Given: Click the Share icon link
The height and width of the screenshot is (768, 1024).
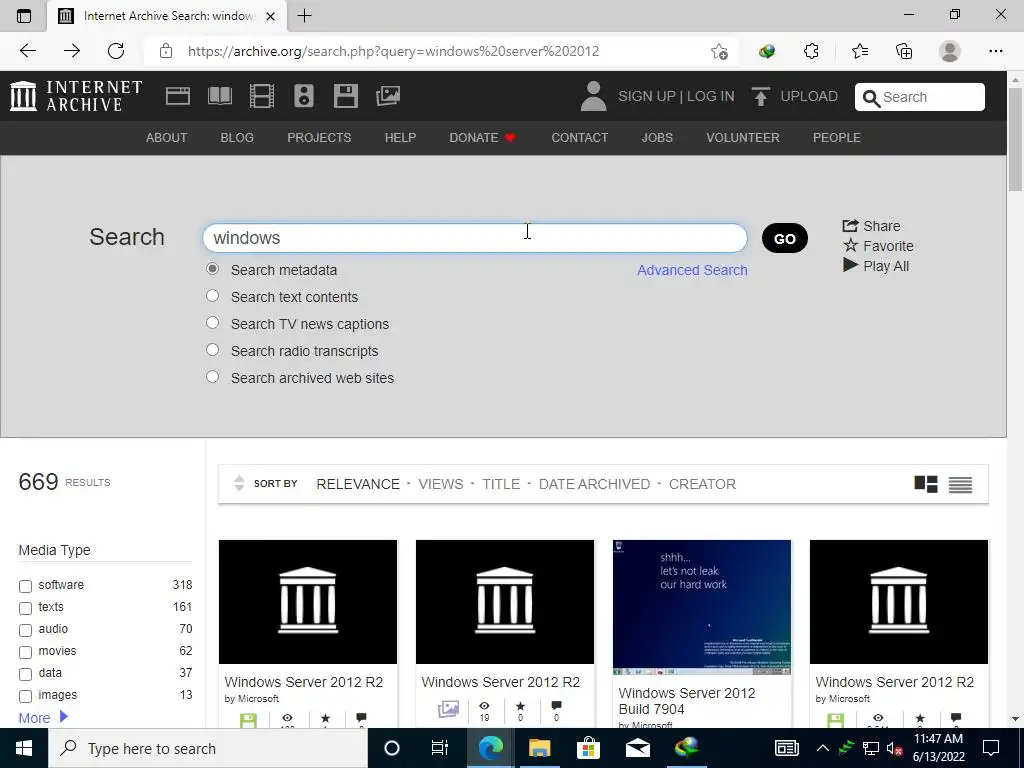Looking at the screenshot, I should click(871, 226).
